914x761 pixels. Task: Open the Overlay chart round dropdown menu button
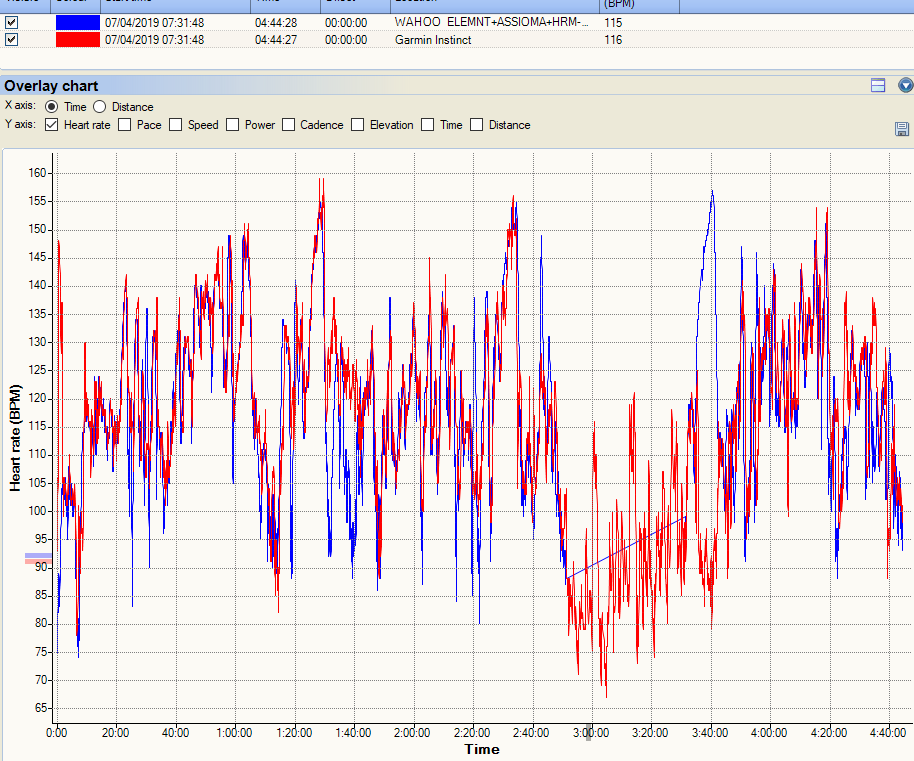pyautogui.click(x=905, y=86)
